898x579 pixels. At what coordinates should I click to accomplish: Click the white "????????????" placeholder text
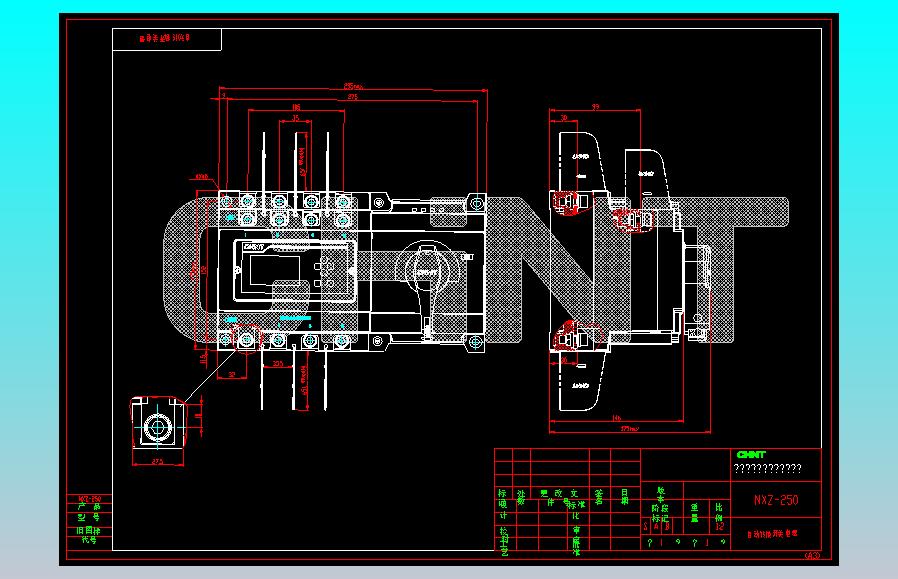[767, 468]
